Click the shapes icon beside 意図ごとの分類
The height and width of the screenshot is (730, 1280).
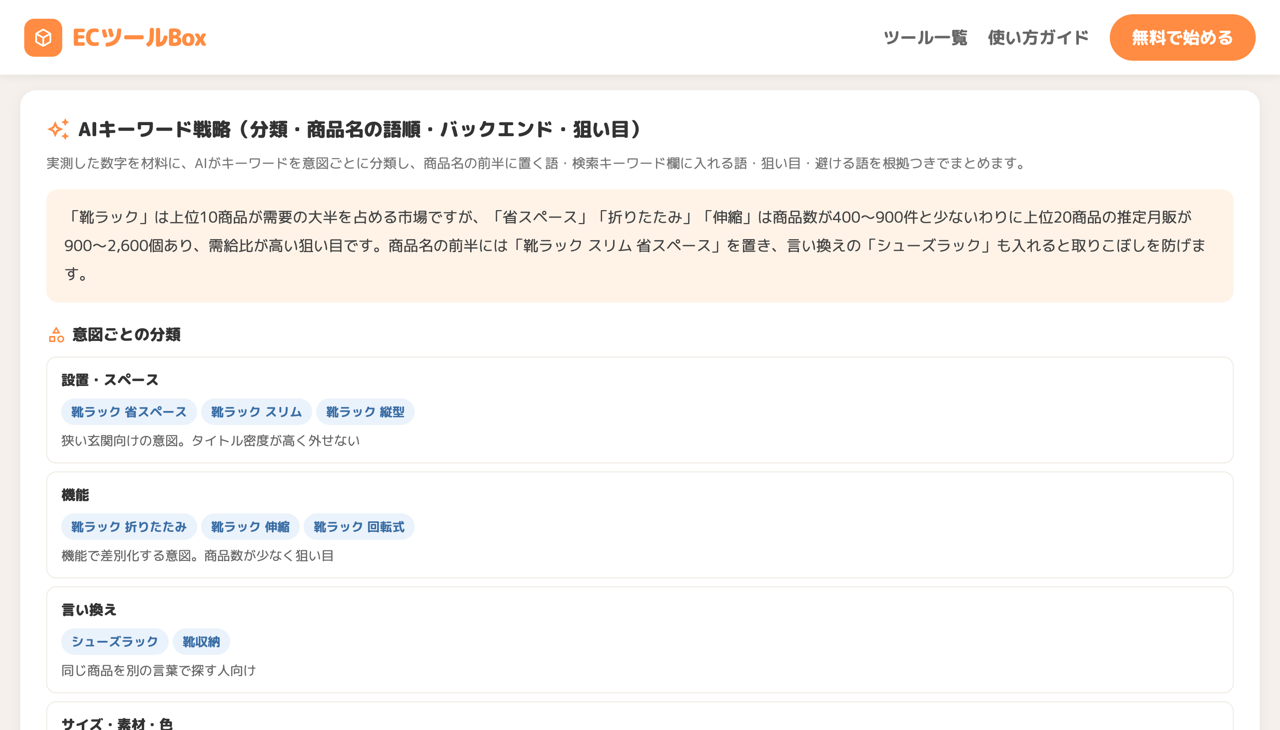click(x=56, y=335)
